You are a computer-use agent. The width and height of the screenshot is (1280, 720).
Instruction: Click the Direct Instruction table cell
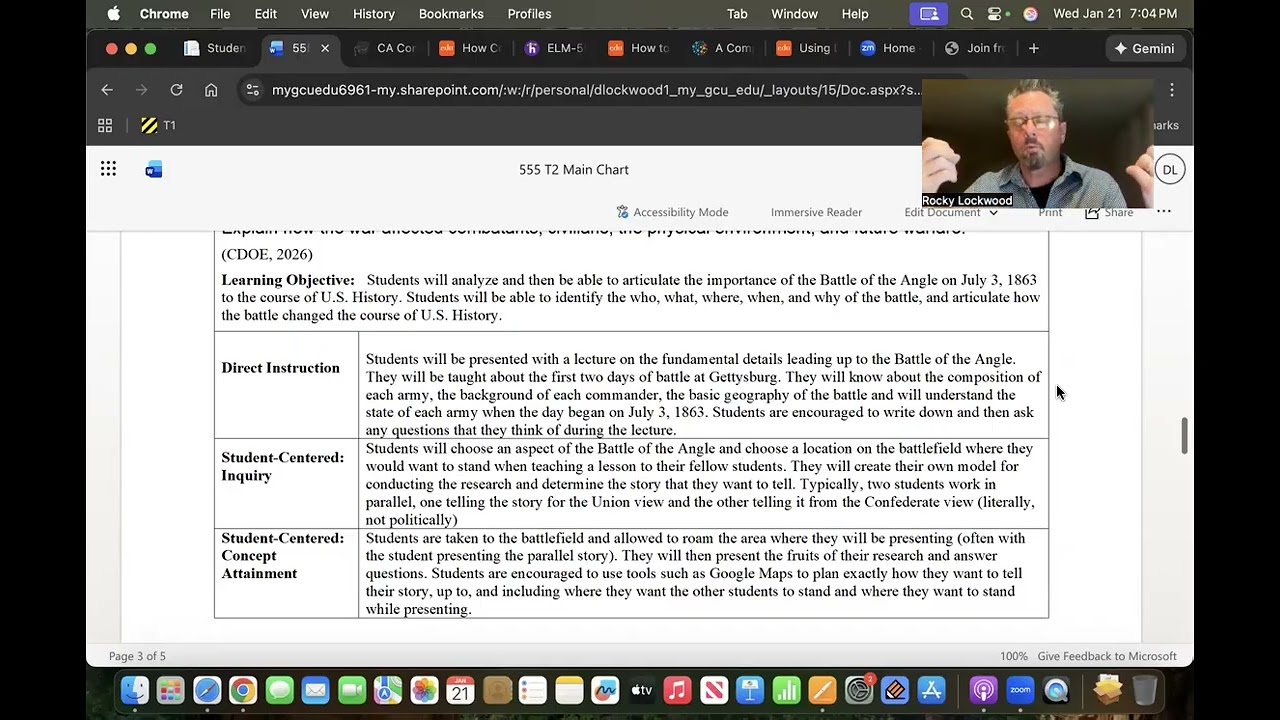[x=286, y=385]
